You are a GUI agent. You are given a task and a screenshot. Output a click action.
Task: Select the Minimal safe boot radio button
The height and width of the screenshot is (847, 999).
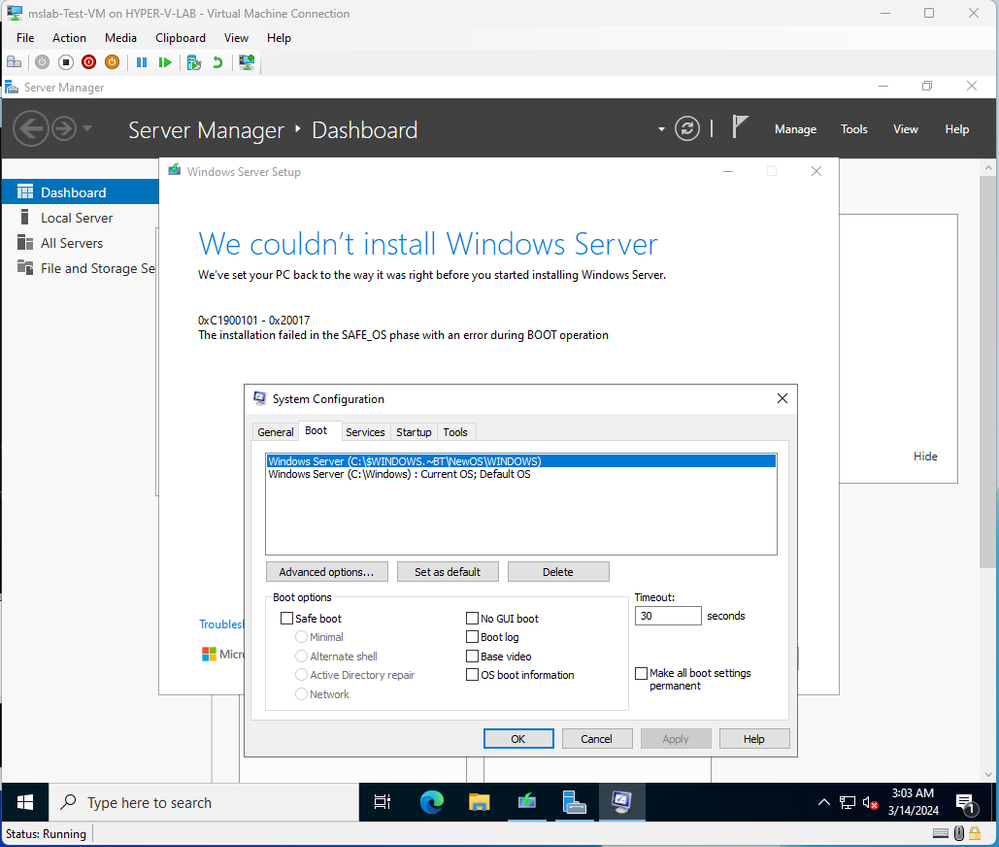tap(301, 637)
